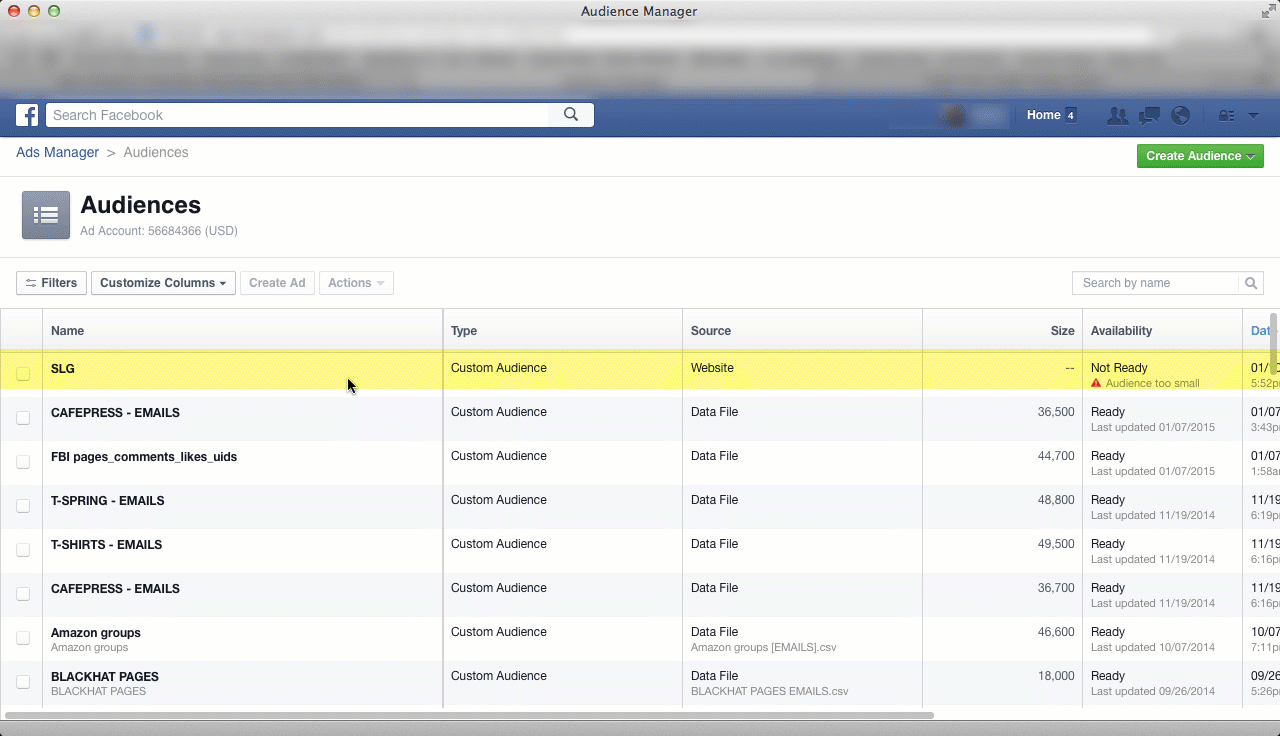1280x736 pixels.
Task: Open the Messages chat icon
Action: coord(1149,115)
